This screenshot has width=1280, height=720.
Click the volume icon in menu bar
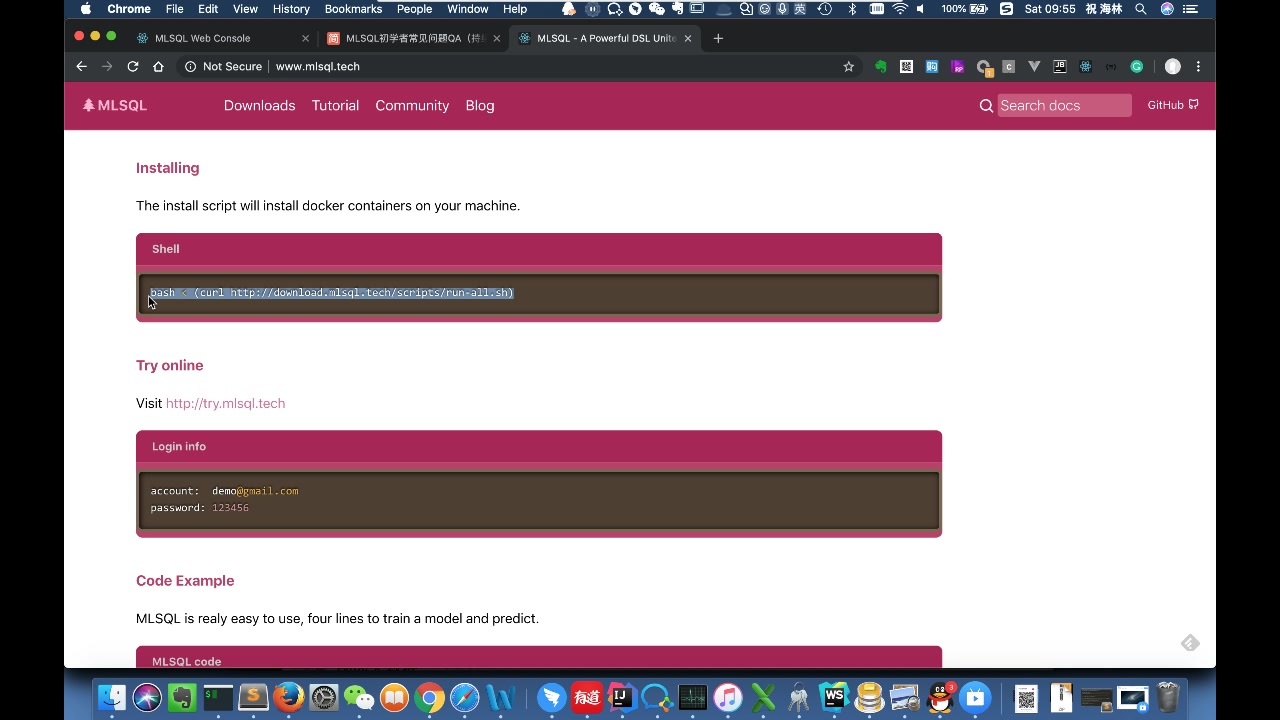921,9
